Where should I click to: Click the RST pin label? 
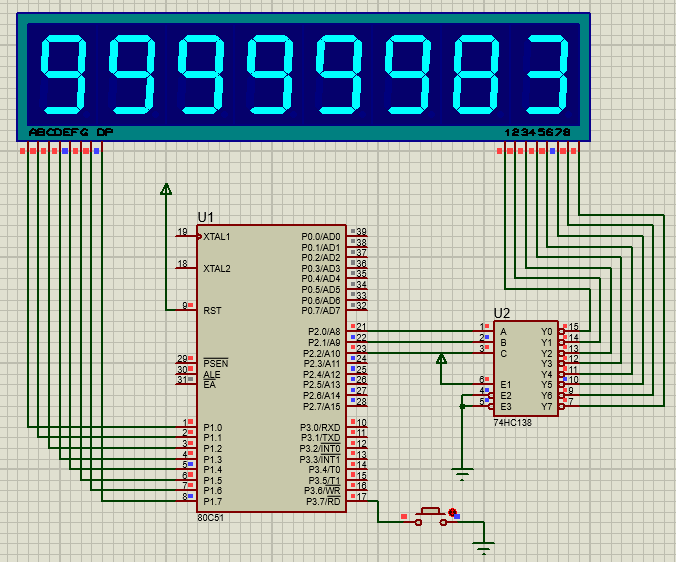212,311
